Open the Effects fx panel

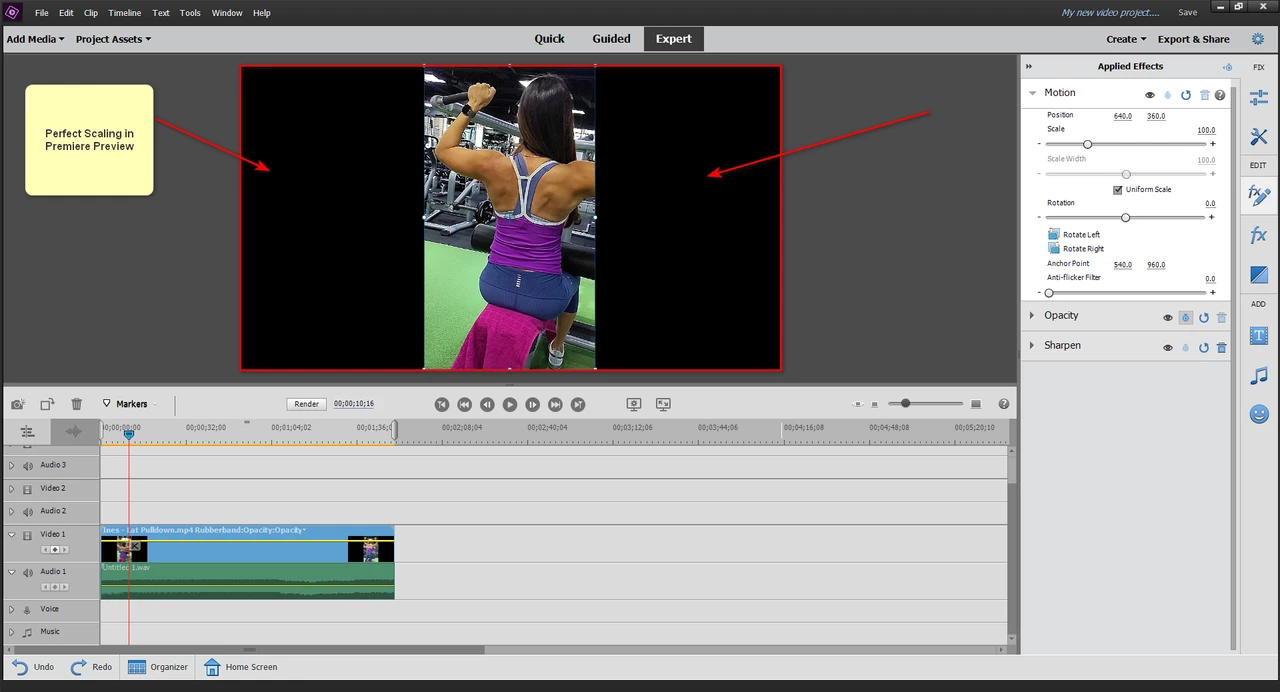click(1259, 235)
